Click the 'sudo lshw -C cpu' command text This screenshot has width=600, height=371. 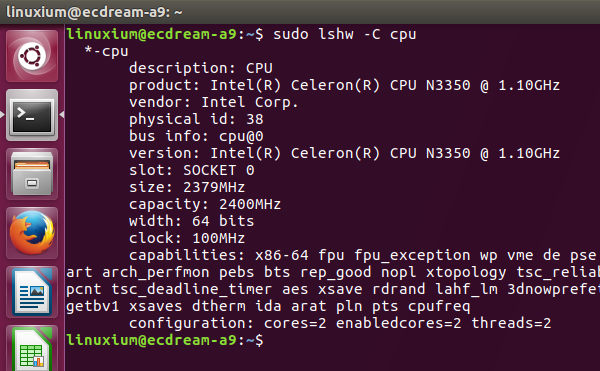coord(344,34)
